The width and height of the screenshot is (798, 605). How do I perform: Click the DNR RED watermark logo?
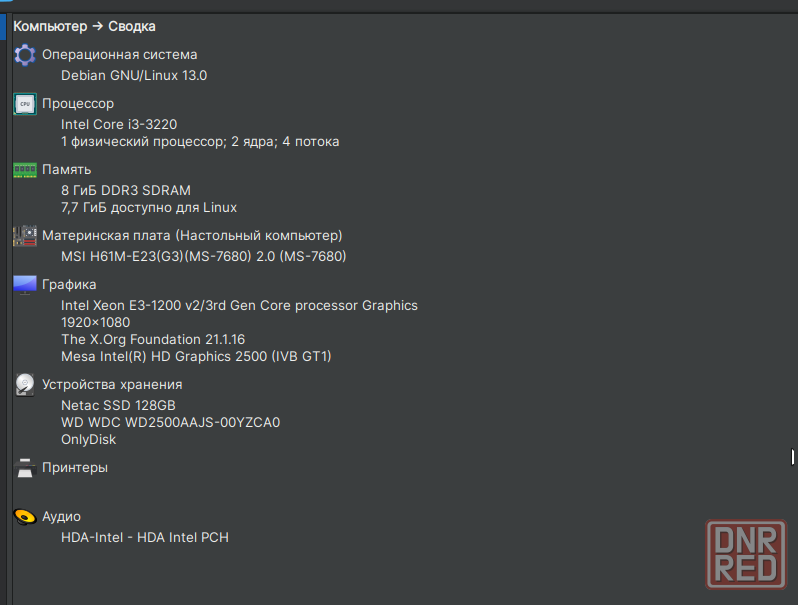tap(746, 554)
